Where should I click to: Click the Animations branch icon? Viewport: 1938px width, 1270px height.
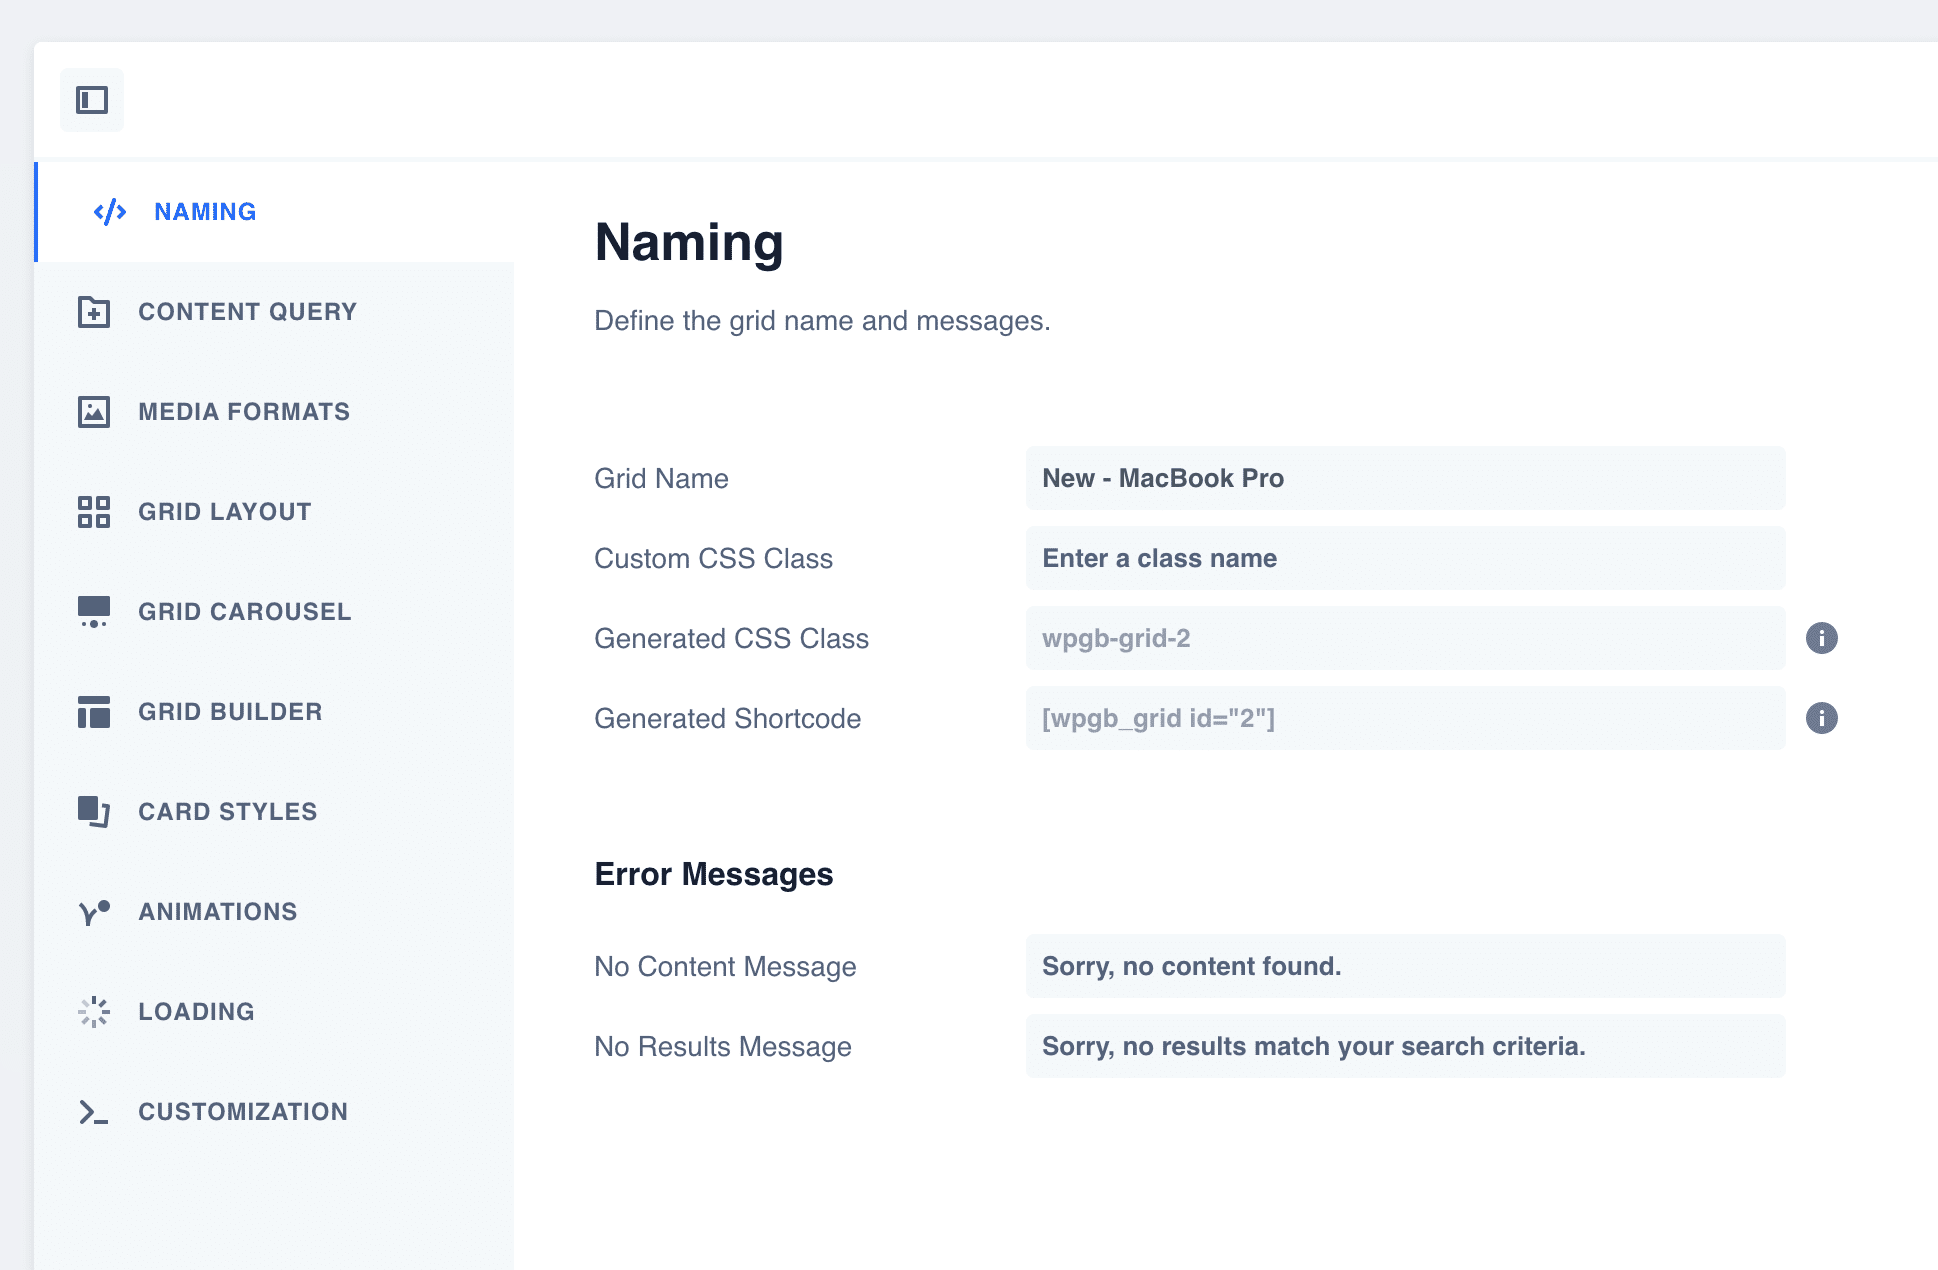pyautogui.click(x=94, y=912)
